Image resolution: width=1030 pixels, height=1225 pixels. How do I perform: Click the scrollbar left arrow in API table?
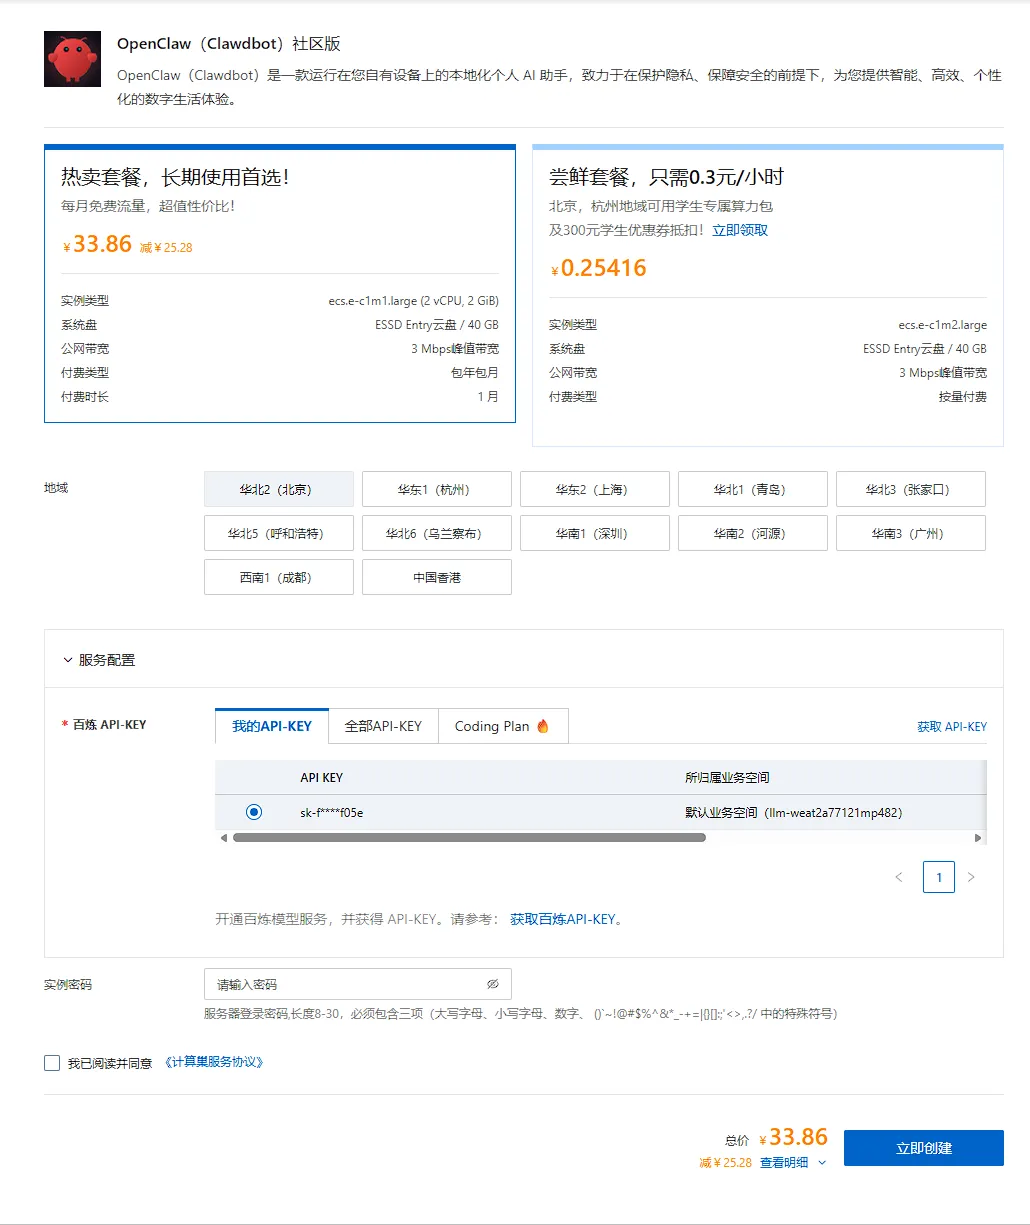(x=223, y=838)
